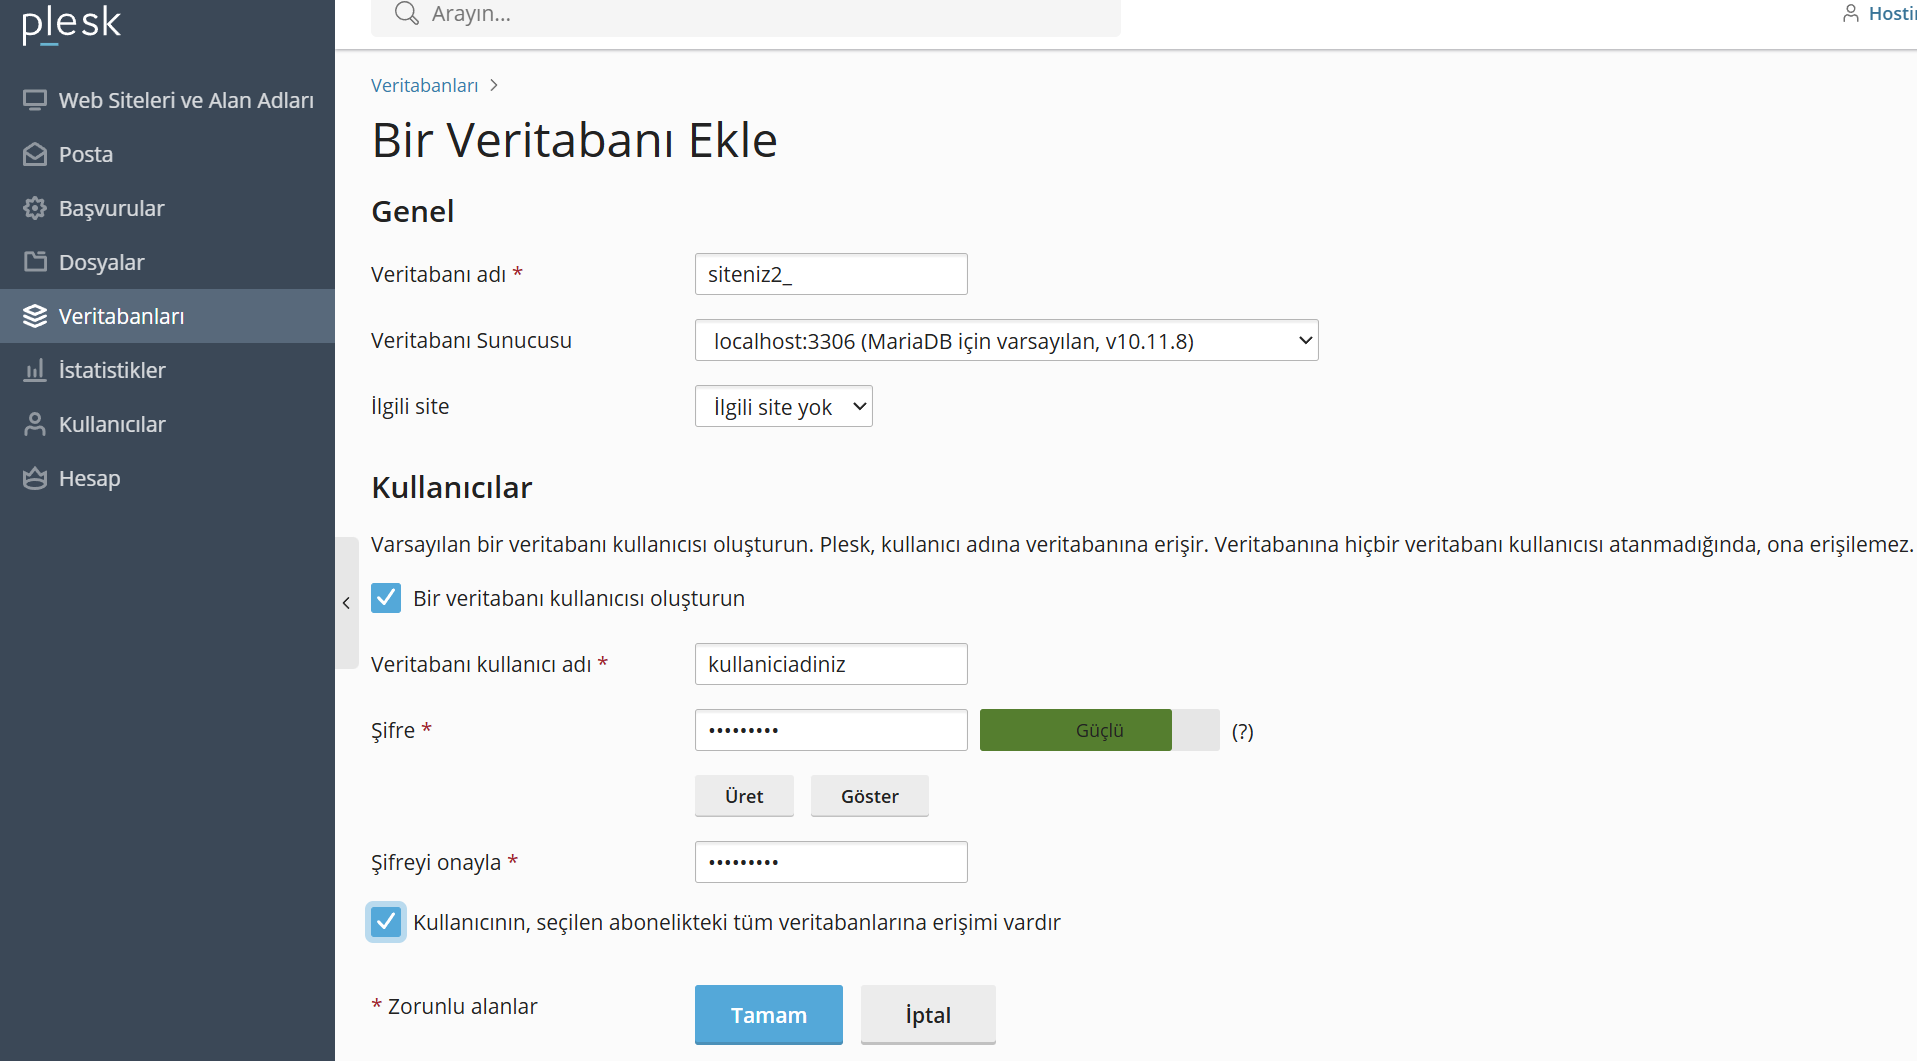Click the Hesap crown icon

pos(35,478)
